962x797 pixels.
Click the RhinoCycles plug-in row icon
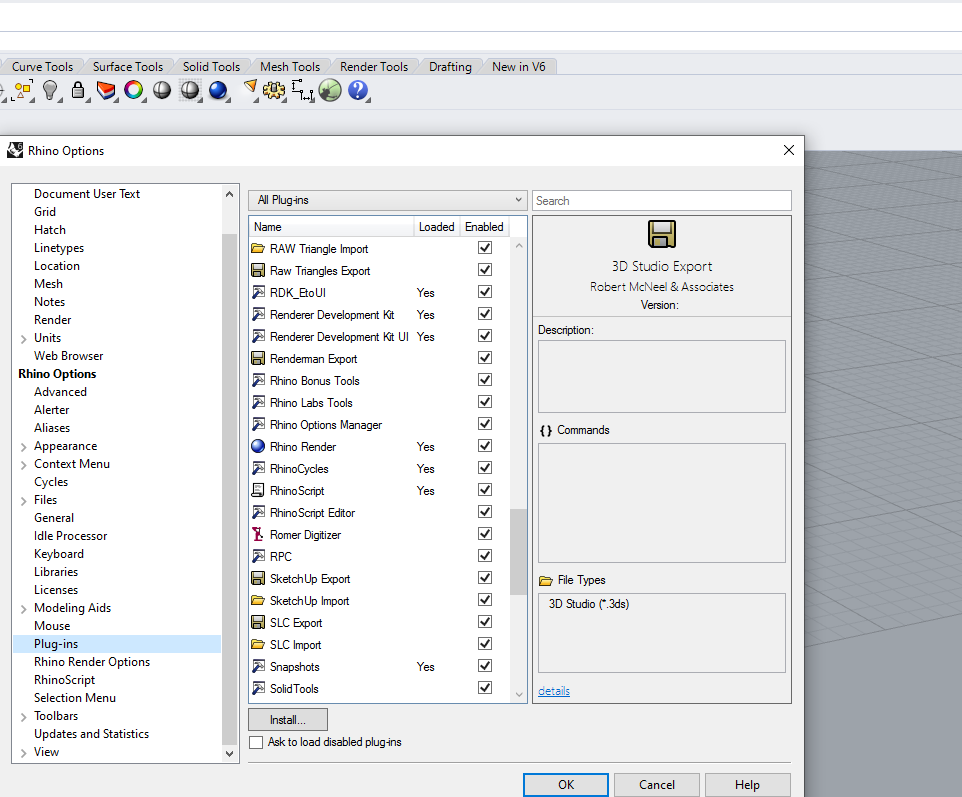(258, 469)
